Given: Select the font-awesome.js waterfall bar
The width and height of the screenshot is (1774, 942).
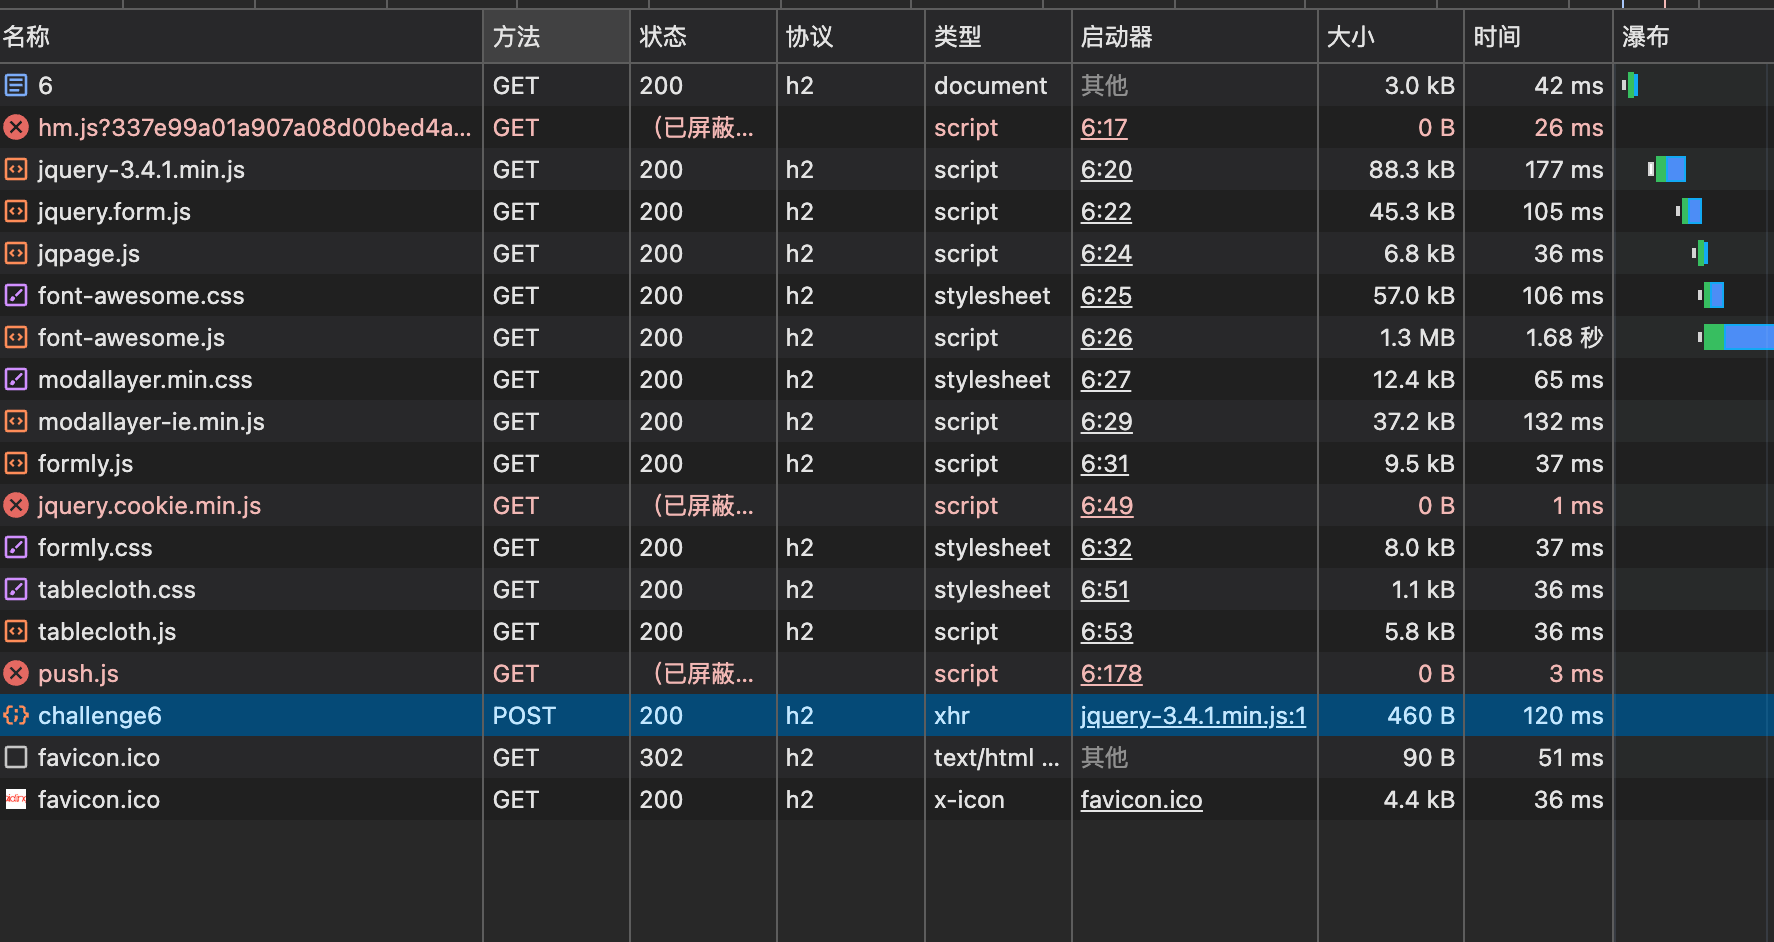Looking at the screenshot, I should tap(1740, 338).
